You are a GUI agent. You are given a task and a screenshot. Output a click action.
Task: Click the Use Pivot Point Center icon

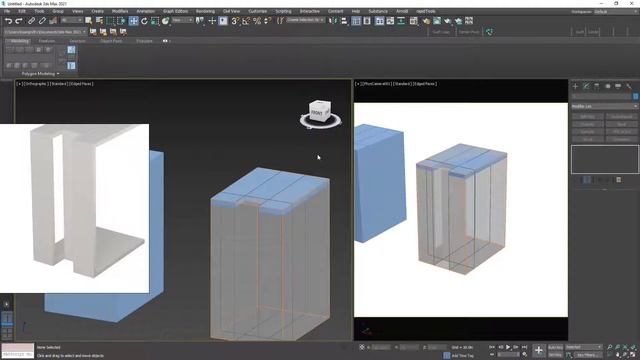200,21
